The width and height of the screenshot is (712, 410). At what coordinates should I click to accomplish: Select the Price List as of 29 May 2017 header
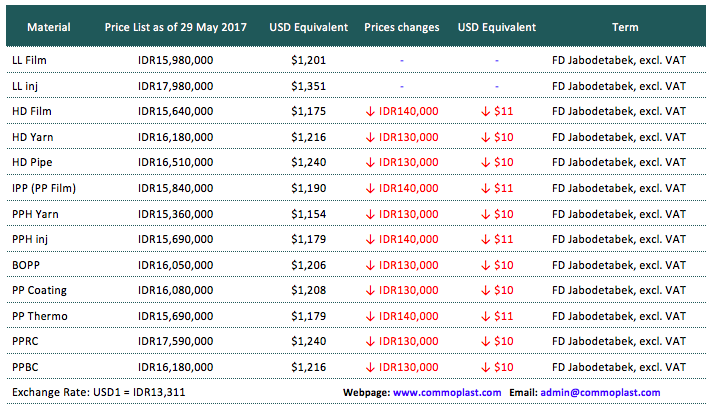tap(175, 27)
